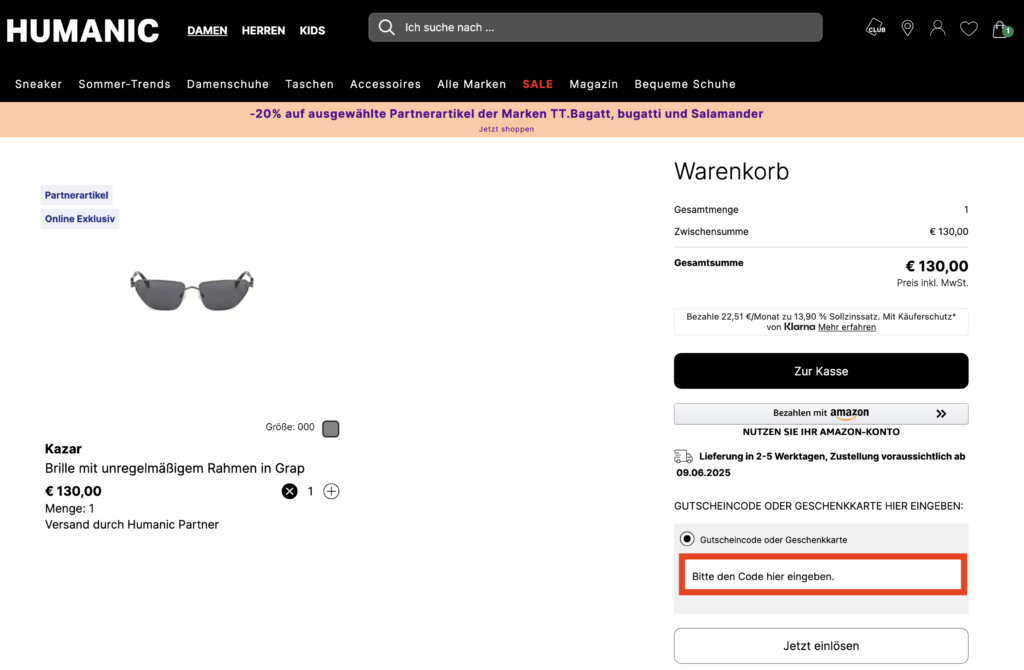Switch to the KIDS section
The image size is (1024, 670).
pos(312,31)
